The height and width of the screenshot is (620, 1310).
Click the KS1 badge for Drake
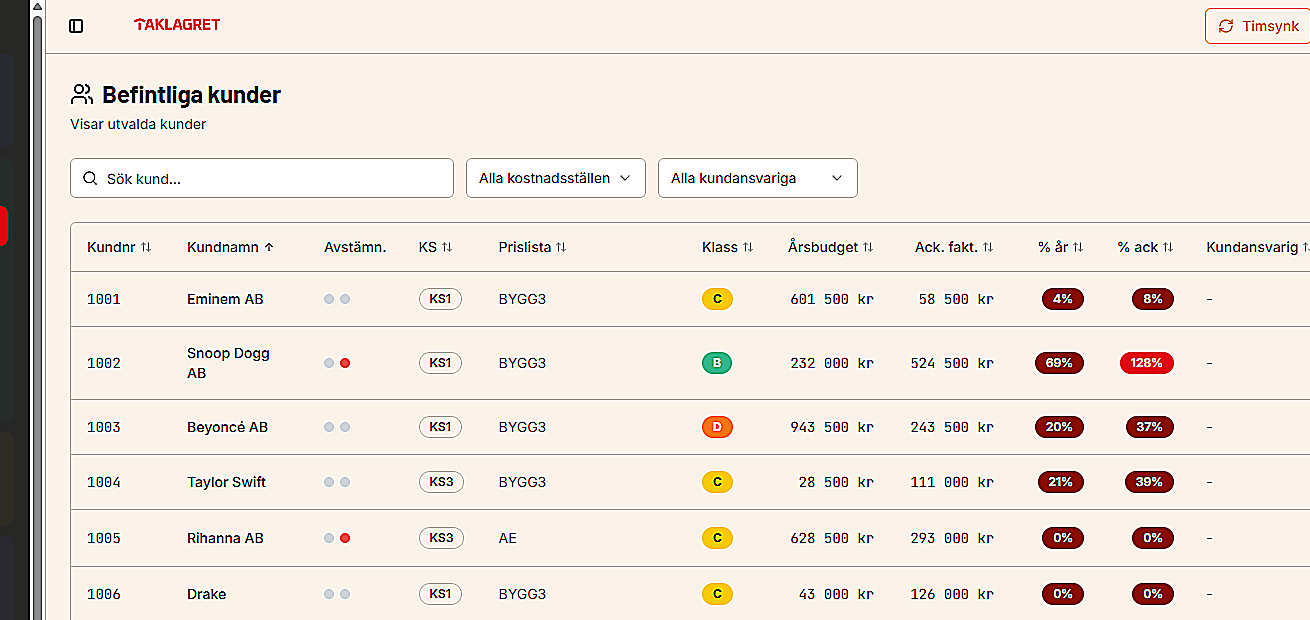click(440, 594)
